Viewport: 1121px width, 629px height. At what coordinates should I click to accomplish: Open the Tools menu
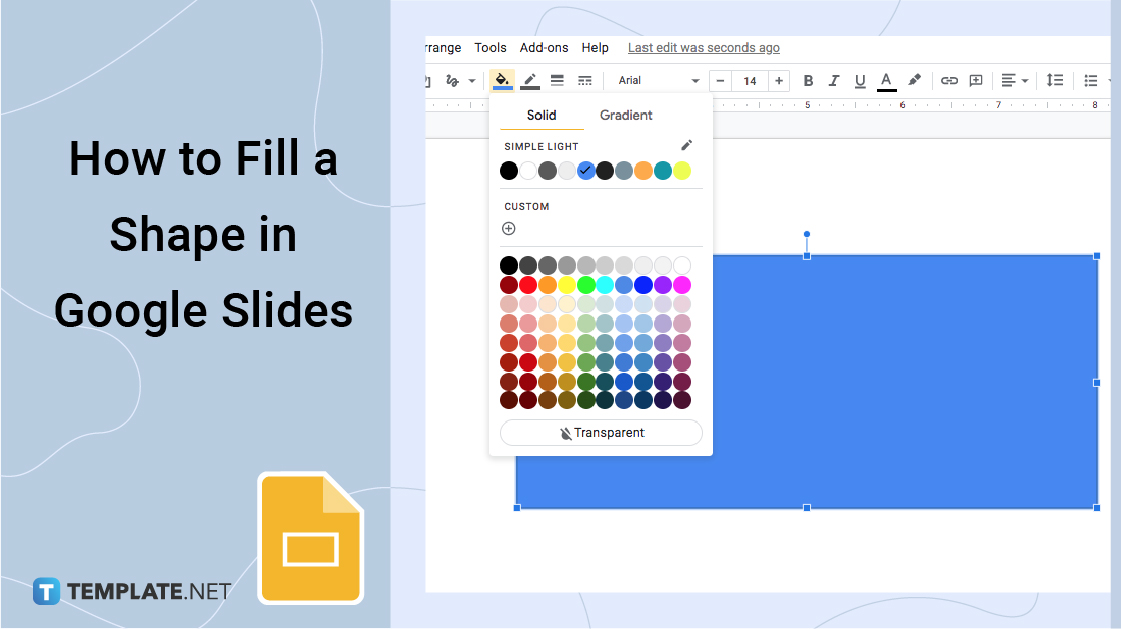(490, 47)
